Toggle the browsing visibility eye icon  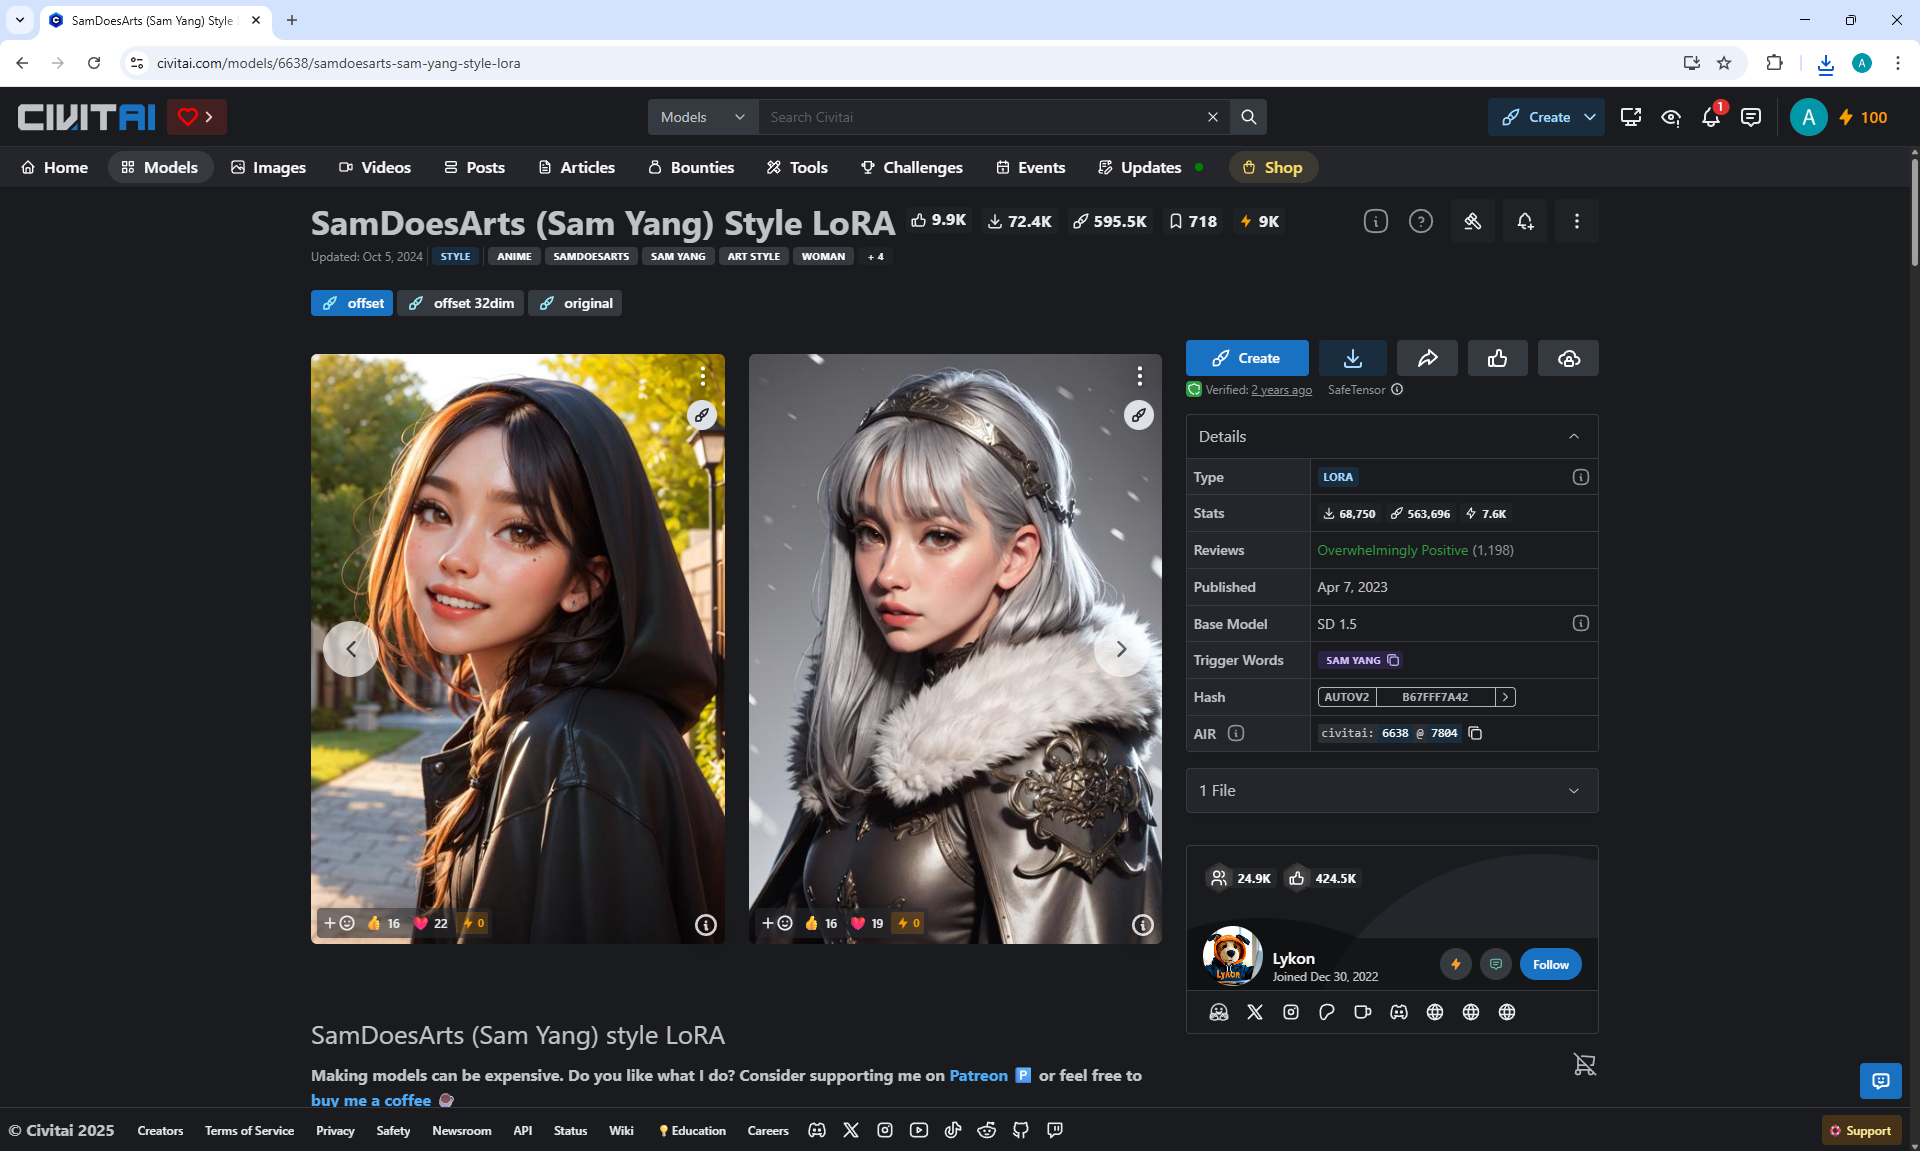point(1671,117)
